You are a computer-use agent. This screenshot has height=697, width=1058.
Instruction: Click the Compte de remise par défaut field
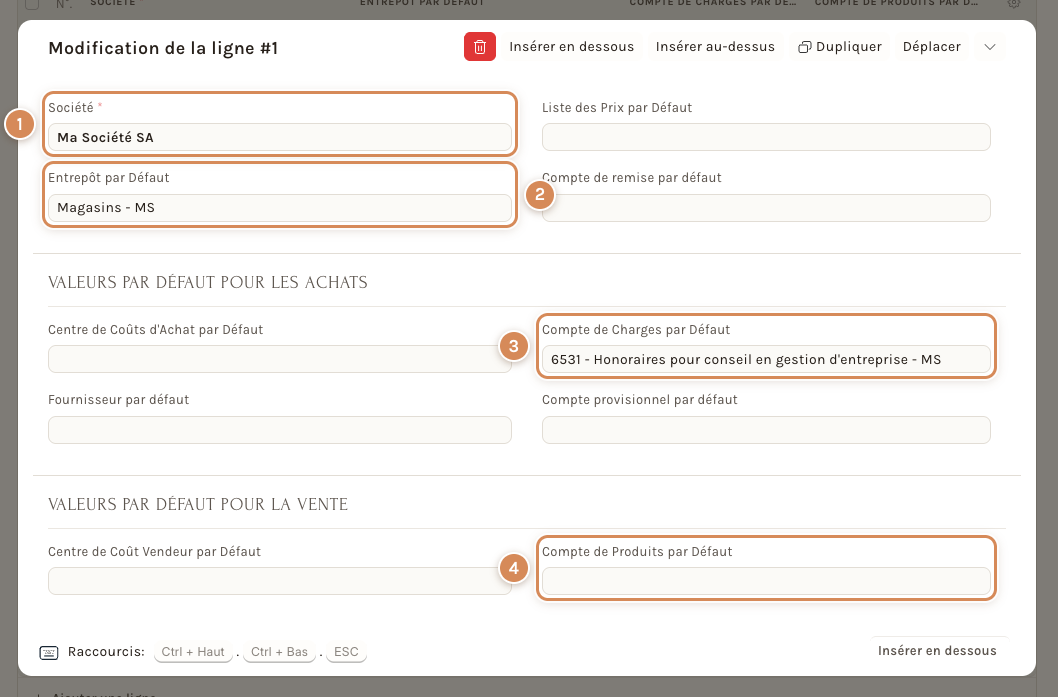pyautogui.click(x=767, y=208)
